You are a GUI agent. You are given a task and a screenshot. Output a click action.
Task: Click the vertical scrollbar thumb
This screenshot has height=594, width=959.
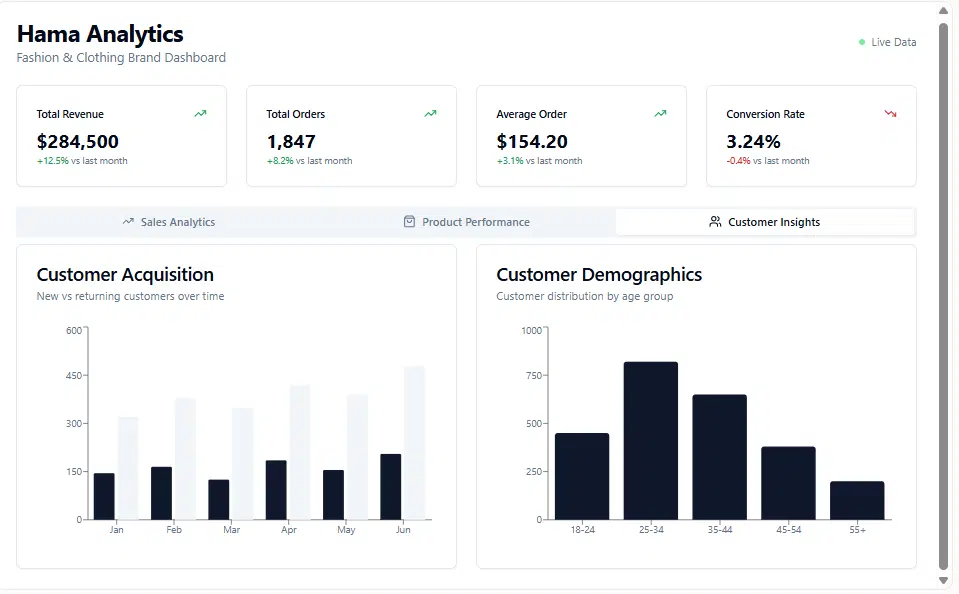(x=943, y=297)
